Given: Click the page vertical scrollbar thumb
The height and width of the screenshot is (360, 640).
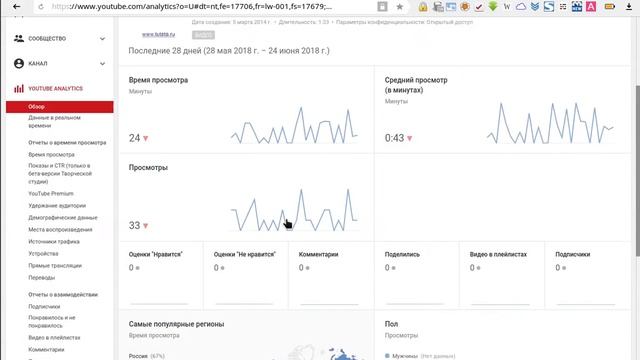Looking at the screenshot, I should pos(637,171).
